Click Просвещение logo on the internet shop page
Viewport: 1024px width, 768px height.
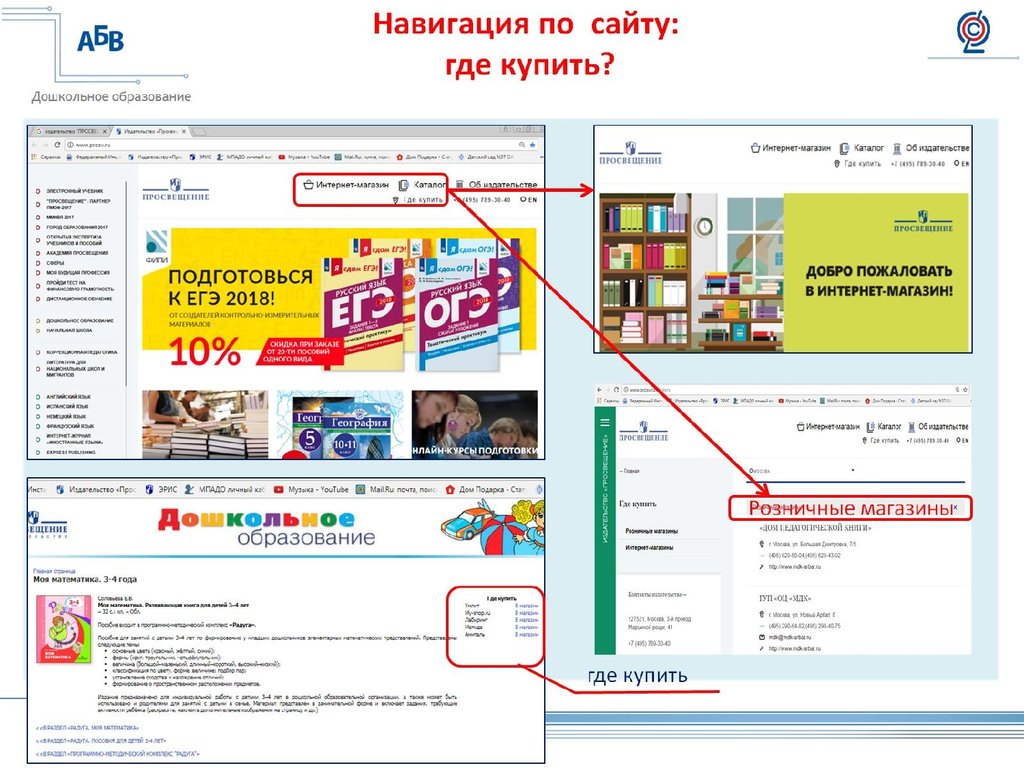point(631,153)
